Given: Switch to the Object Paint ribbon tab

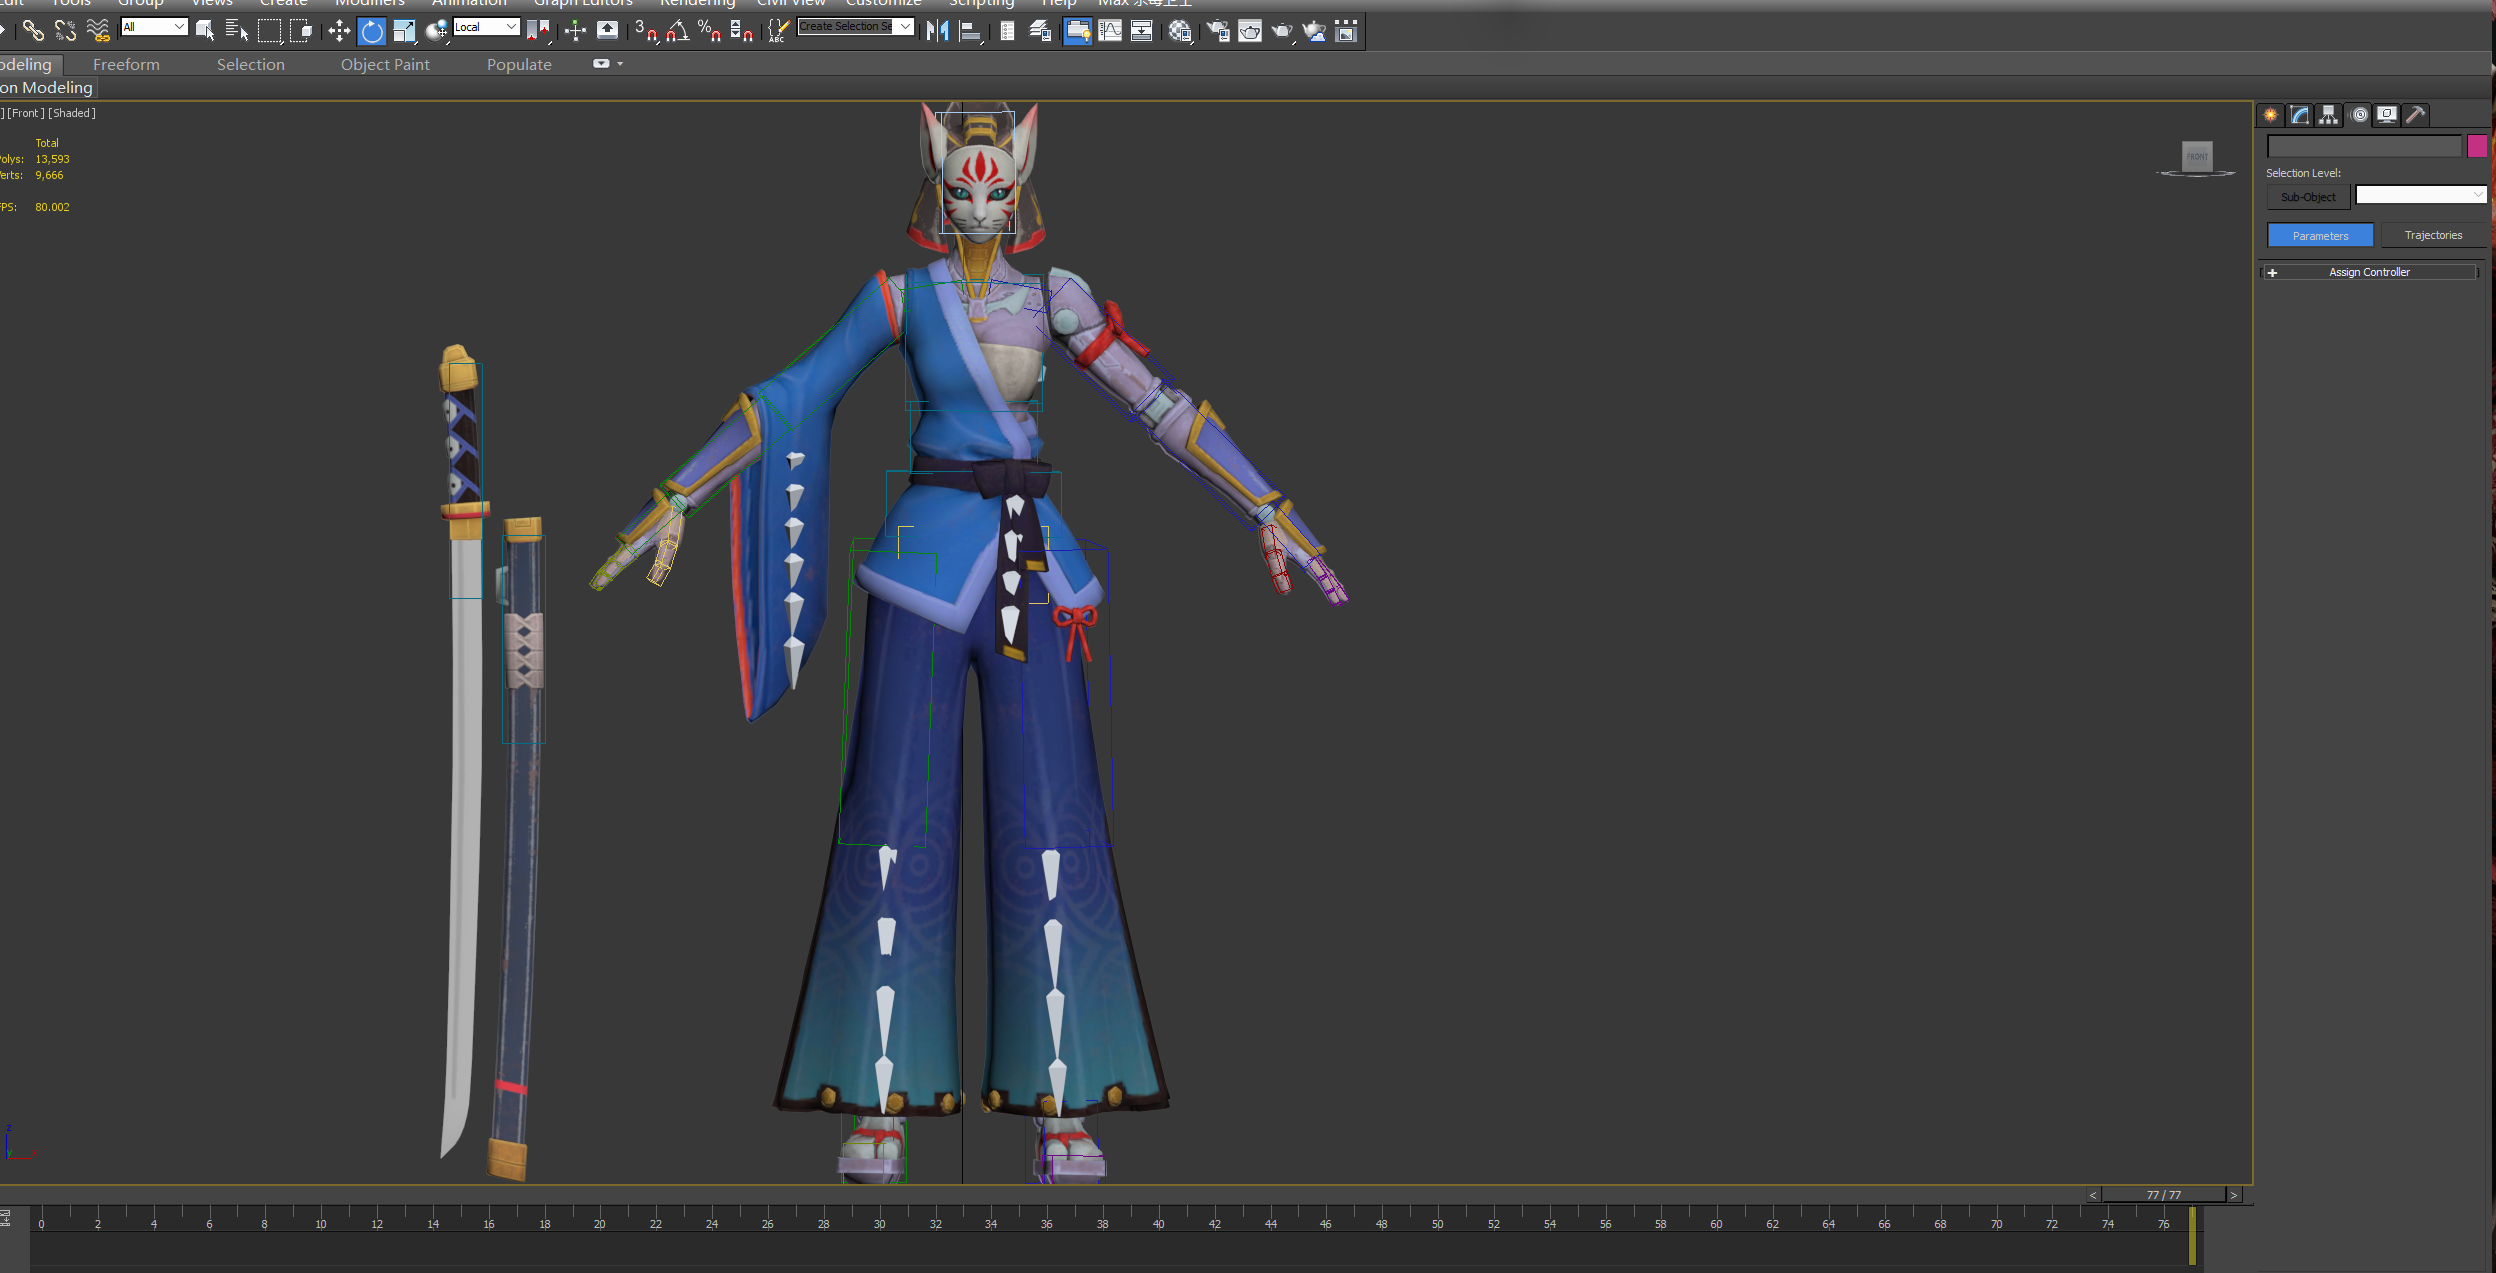Looking at the screenshot, I should [385, 65].
